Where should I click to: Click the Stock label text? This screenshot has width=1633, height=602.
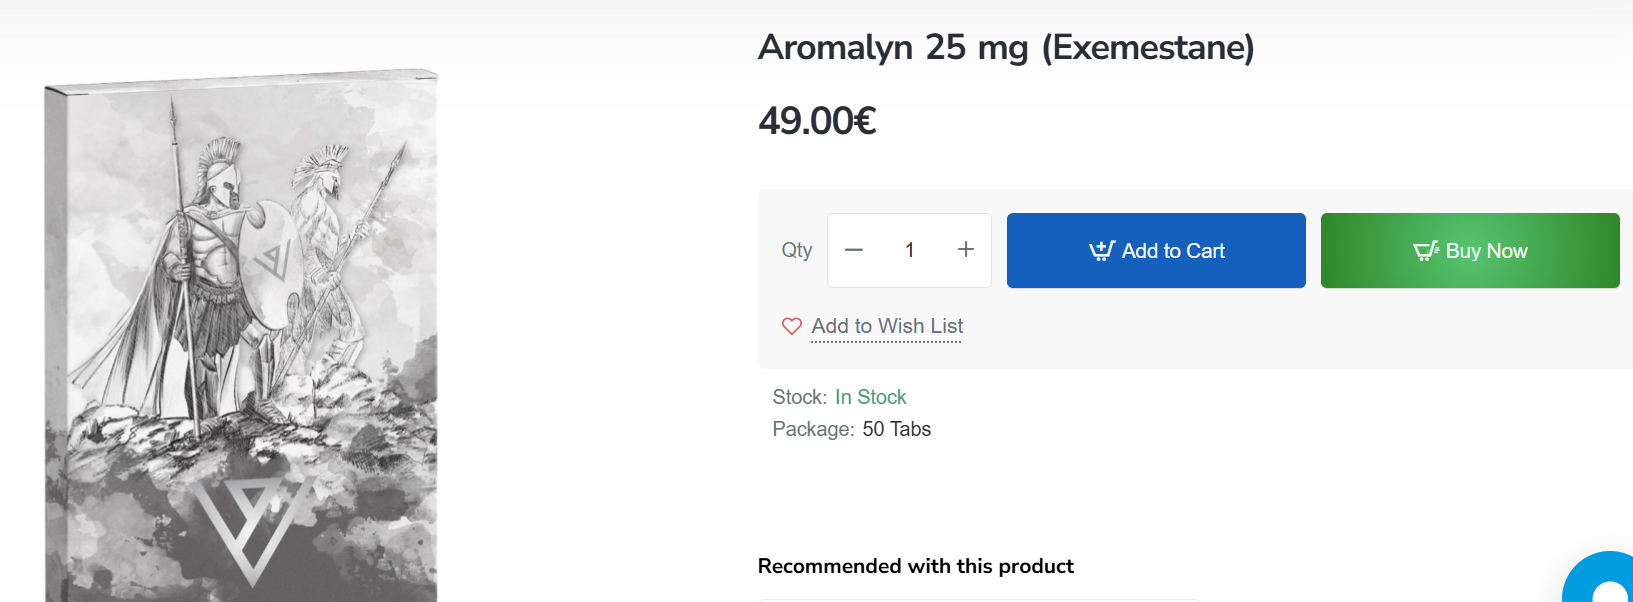pos(799,397)
